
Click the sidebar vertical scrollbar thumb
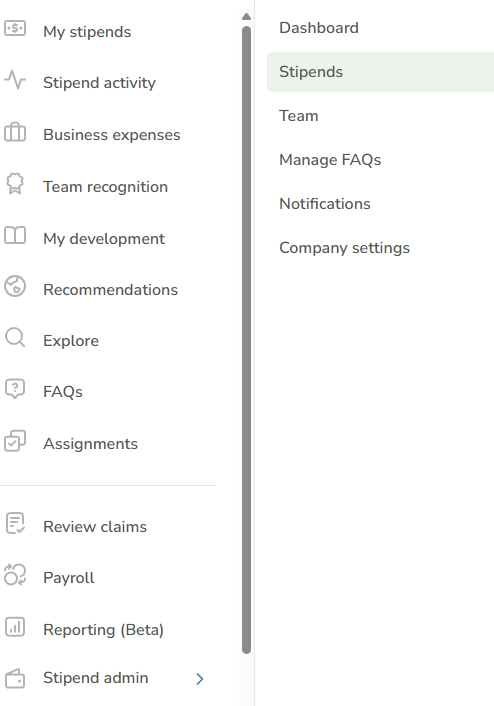click(x=246, y=340)
